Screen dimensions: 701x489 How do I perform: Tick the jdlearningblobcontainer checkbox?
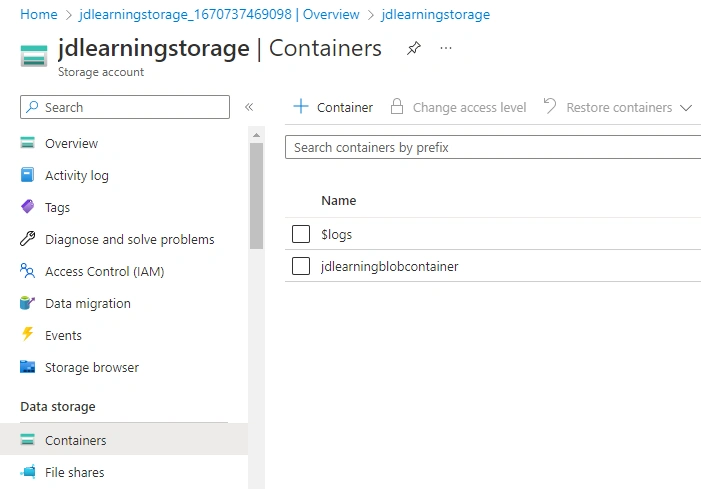coord(301,266)
